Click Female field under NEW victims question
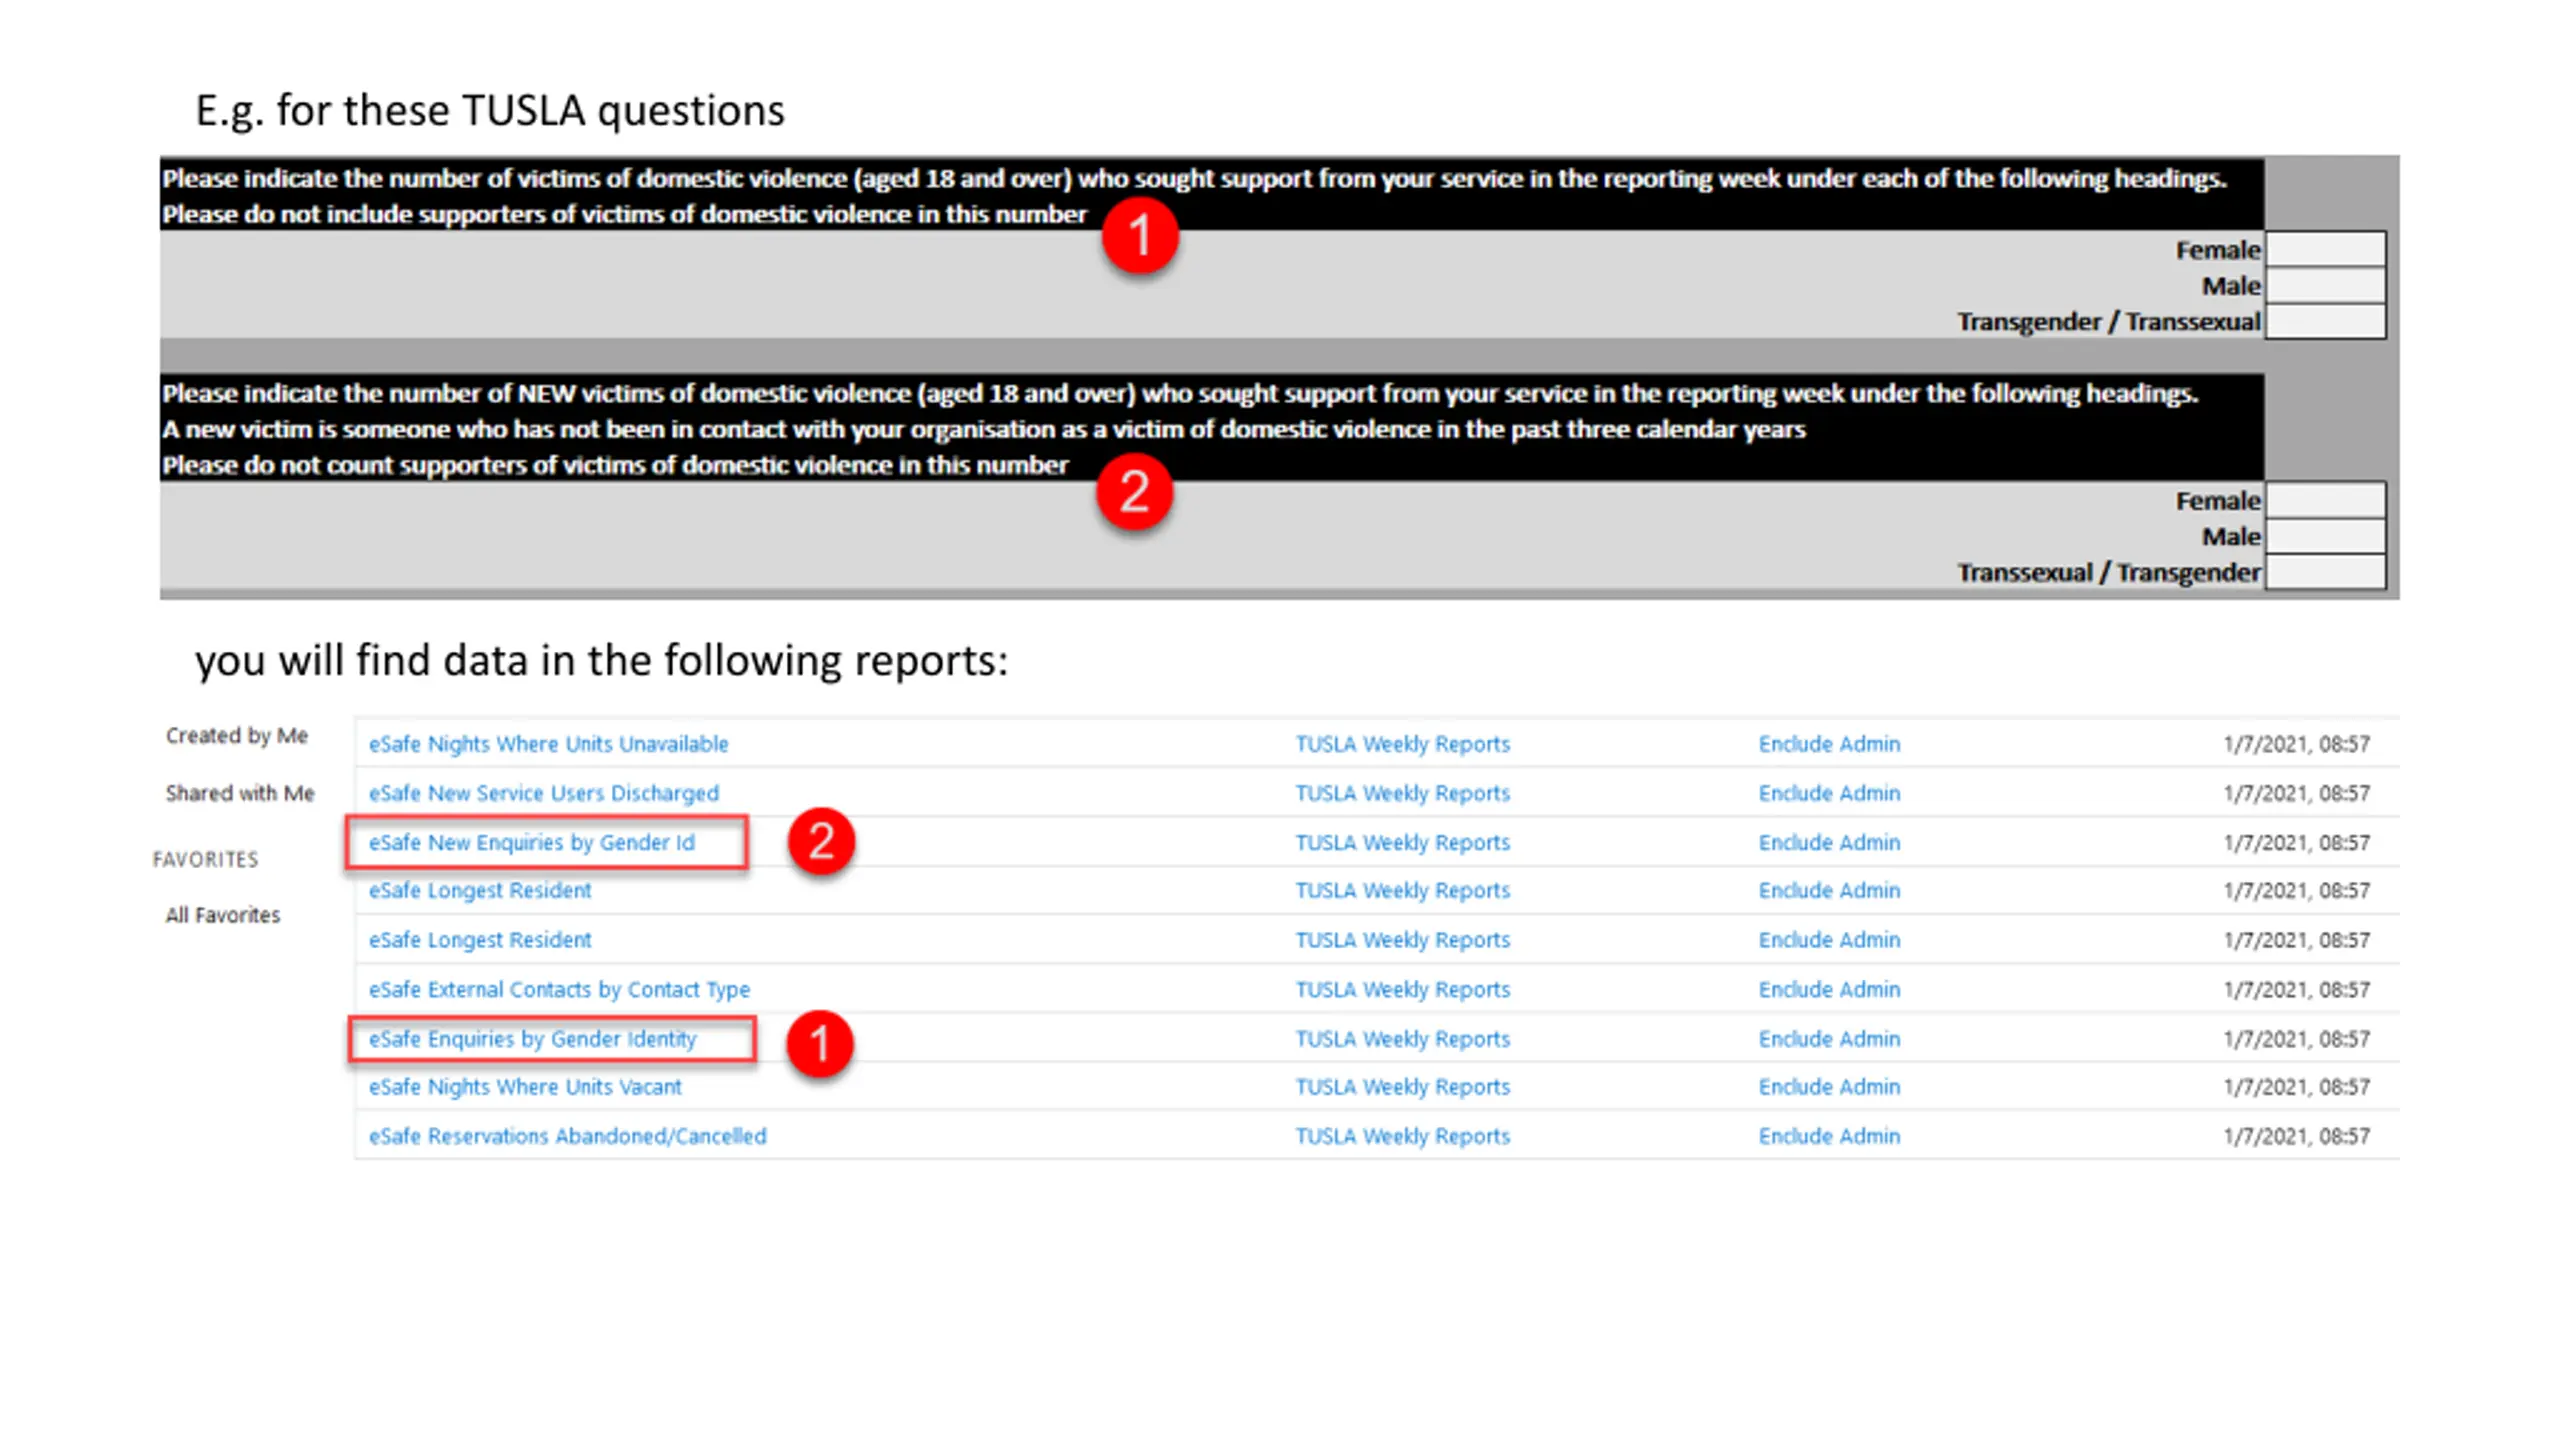The height and width of the screenshot is (1440, 2560). coord(2325,500)
